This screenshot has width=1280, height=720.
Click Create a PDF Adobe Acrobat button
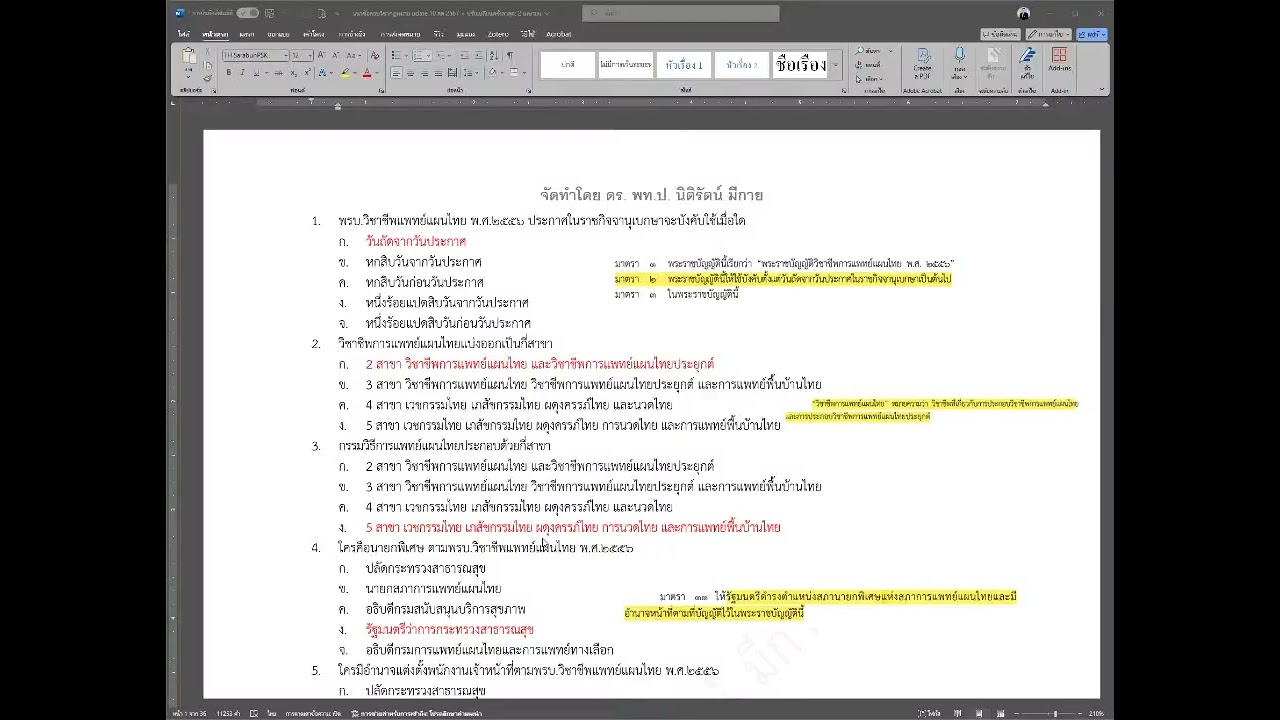point(922,64)
